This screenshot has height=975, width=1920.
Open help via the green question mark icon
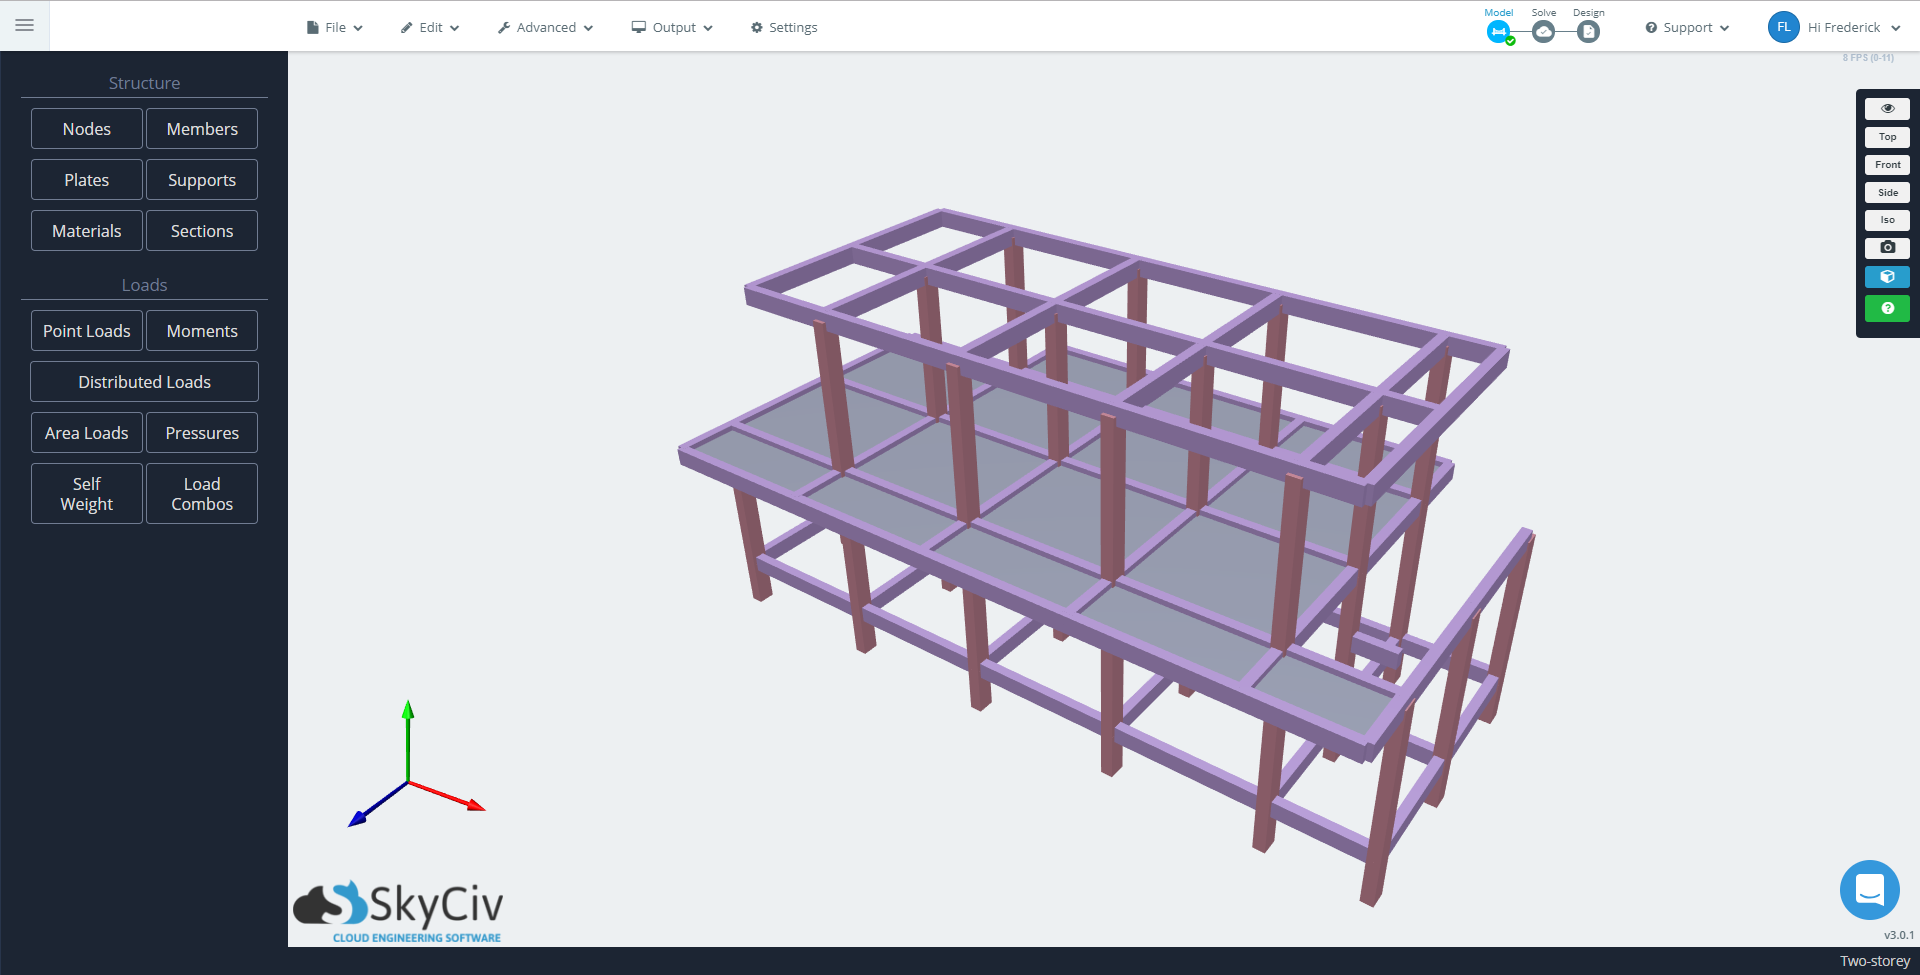1887,308
